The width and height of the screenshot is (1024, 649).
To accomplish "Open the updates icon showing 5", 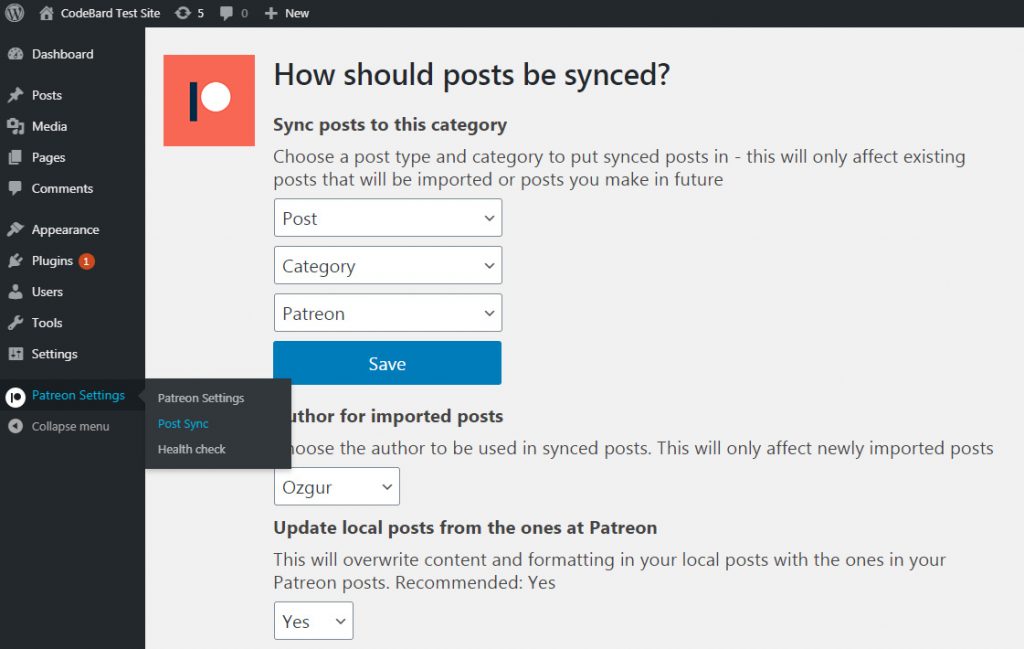I will [182, 13].
